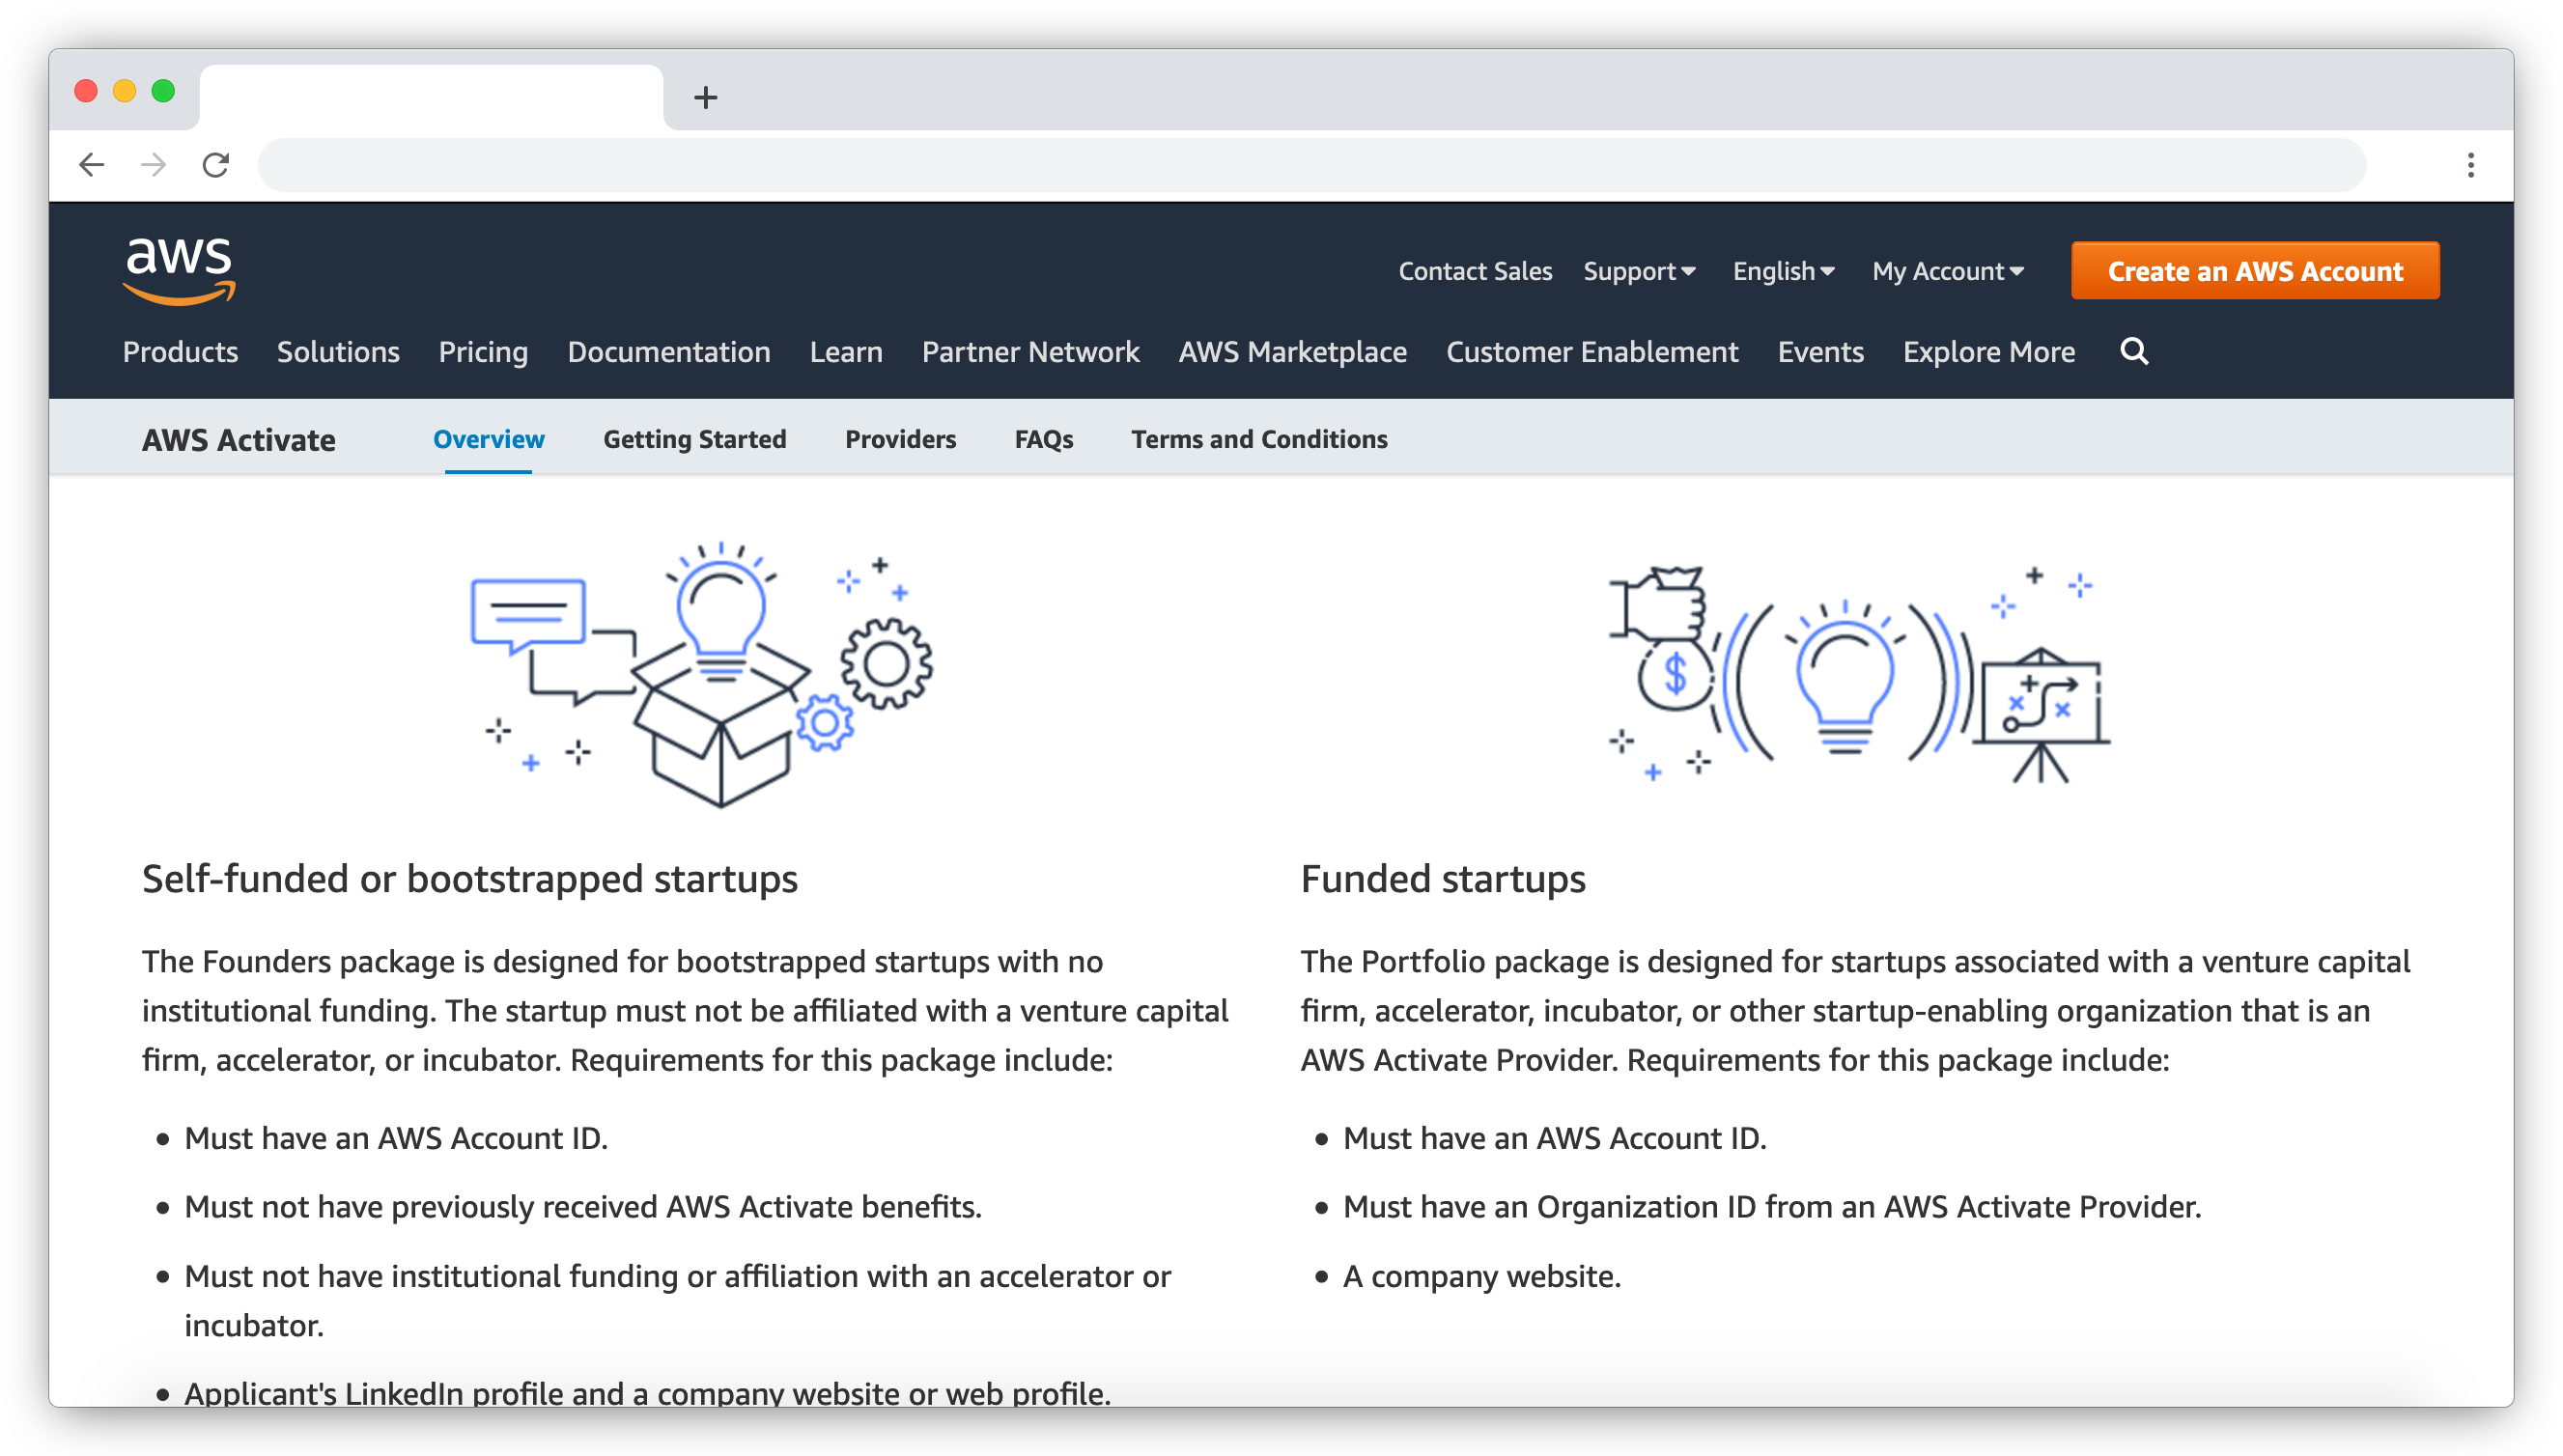The width and height of the screenshot is (2563, 1456).
Task: Select the blank browser tab
Action: coord(431,97)
